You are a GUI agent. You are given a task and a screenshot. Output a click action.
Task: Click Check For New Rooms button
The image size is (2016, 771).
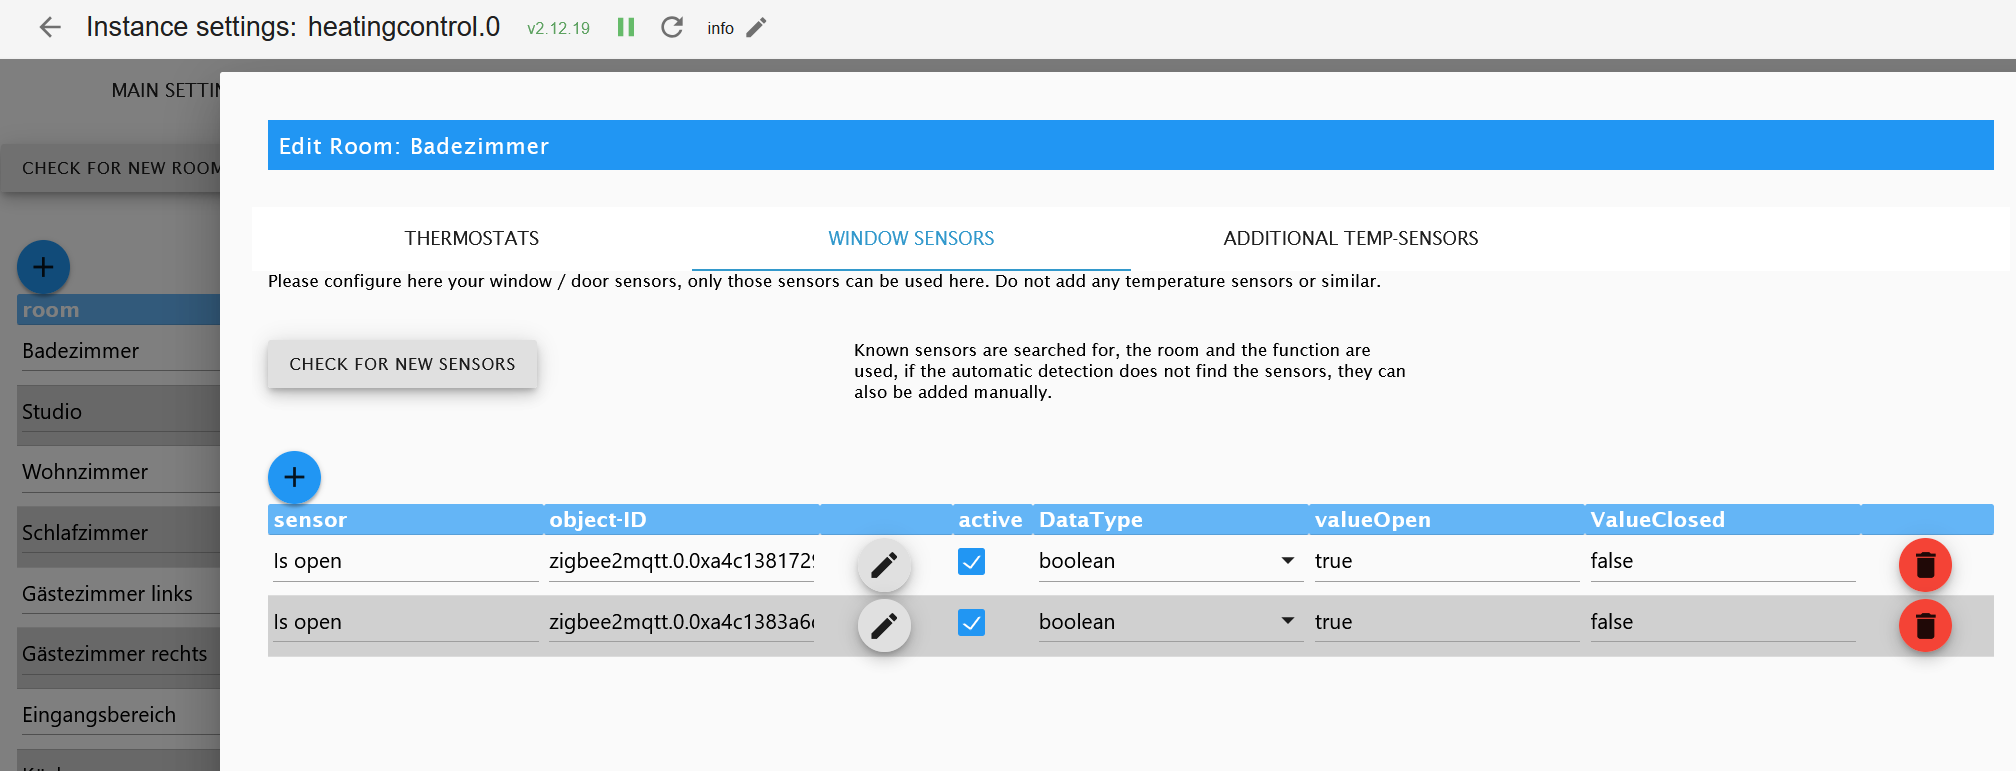111,168
